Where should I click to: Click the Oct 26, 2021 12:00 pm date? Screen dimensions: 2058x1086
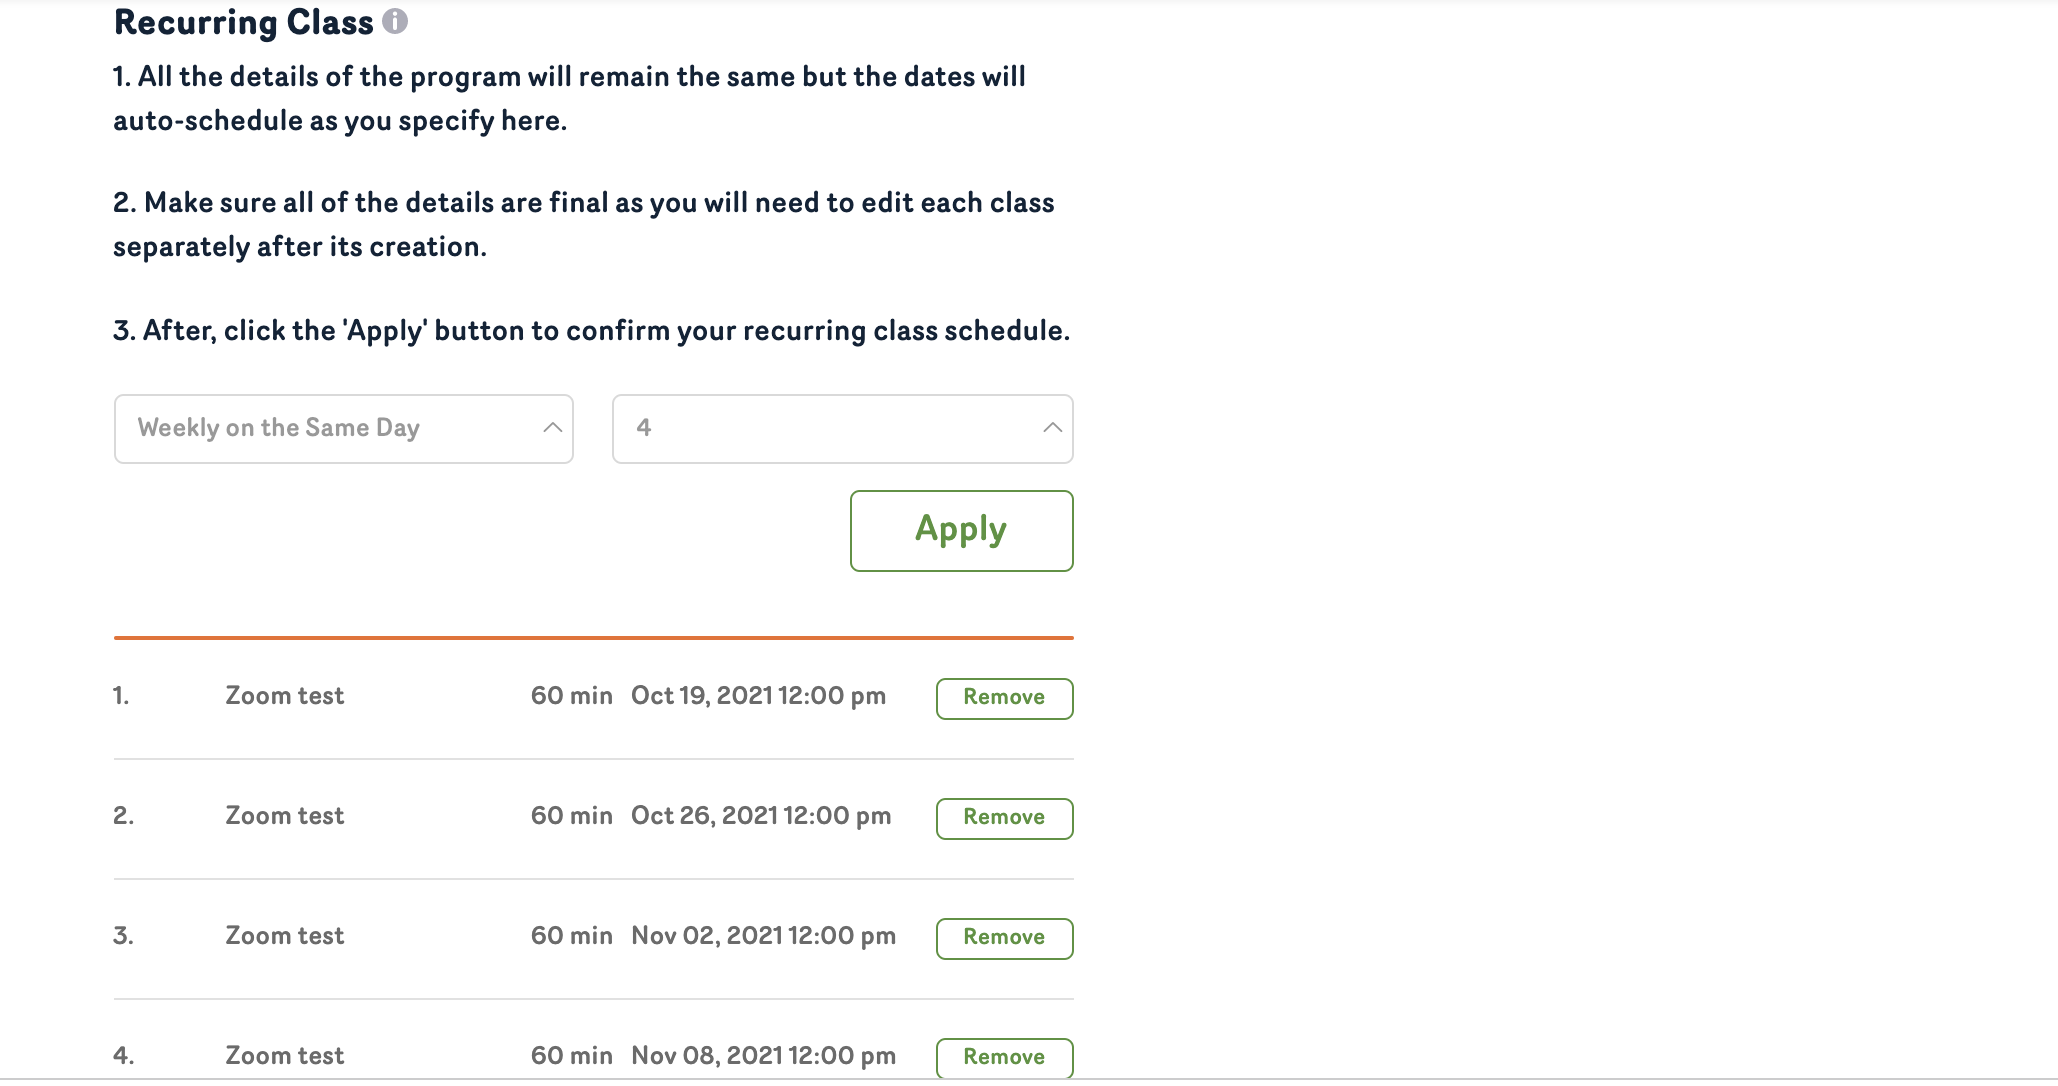[x=760, y=816]
